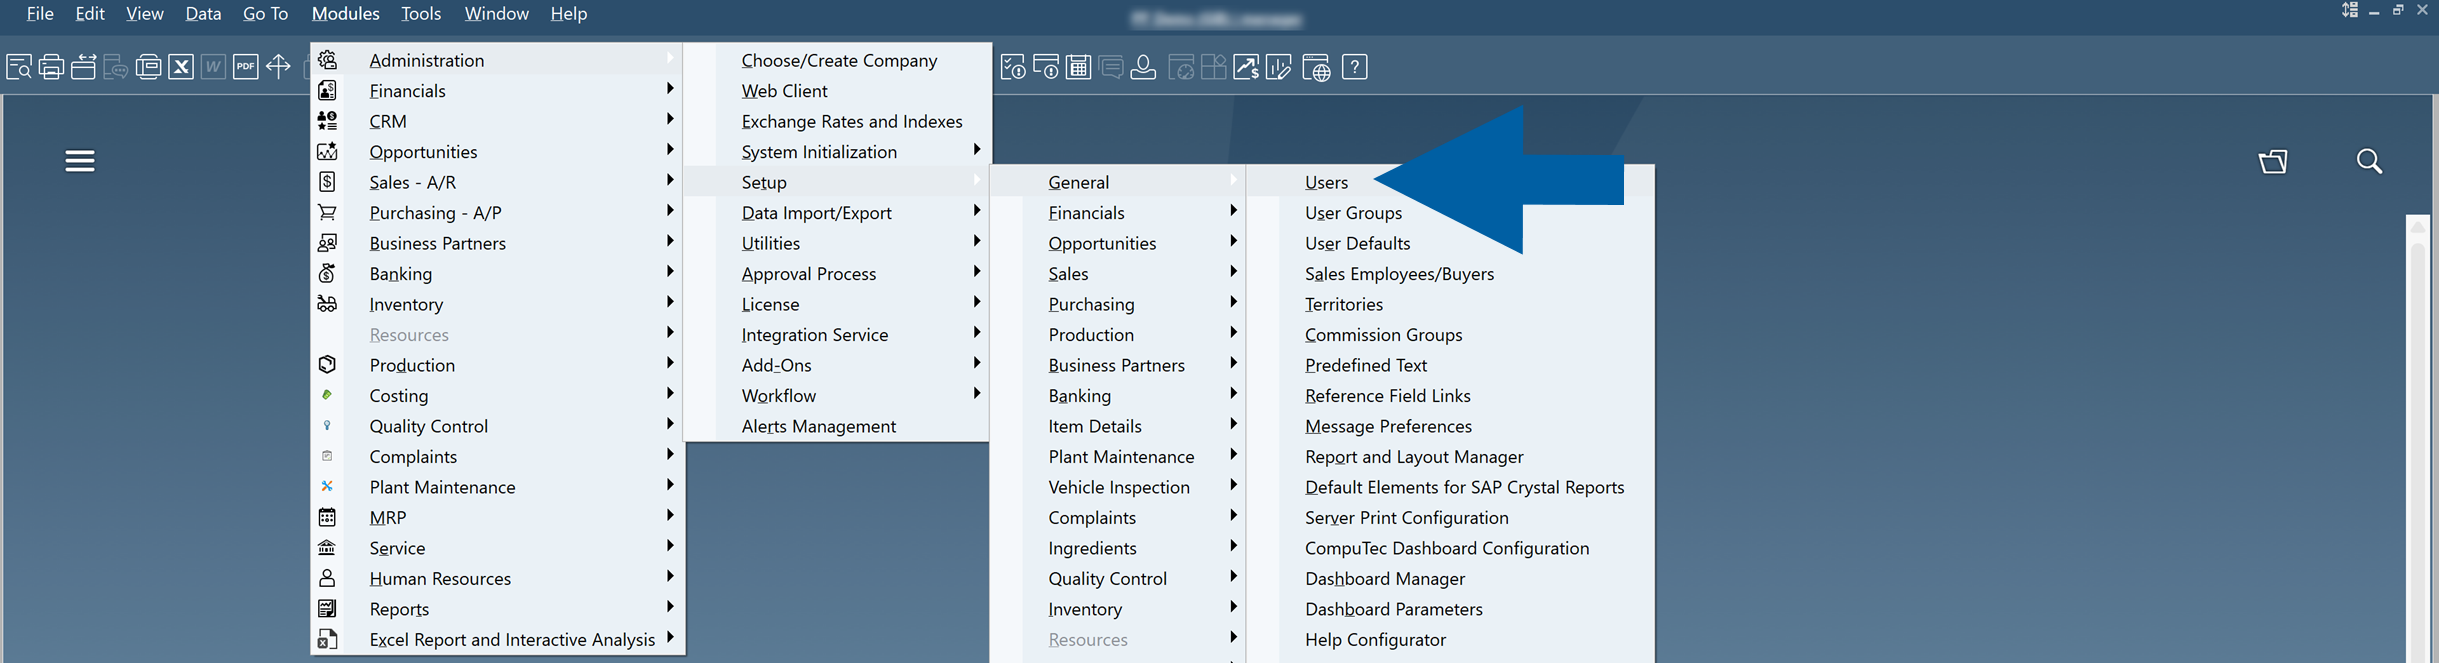Viewport: 2439px width, 663px height.
Task: Expand the License submenu arrow
Action: (x=977, y=303)
